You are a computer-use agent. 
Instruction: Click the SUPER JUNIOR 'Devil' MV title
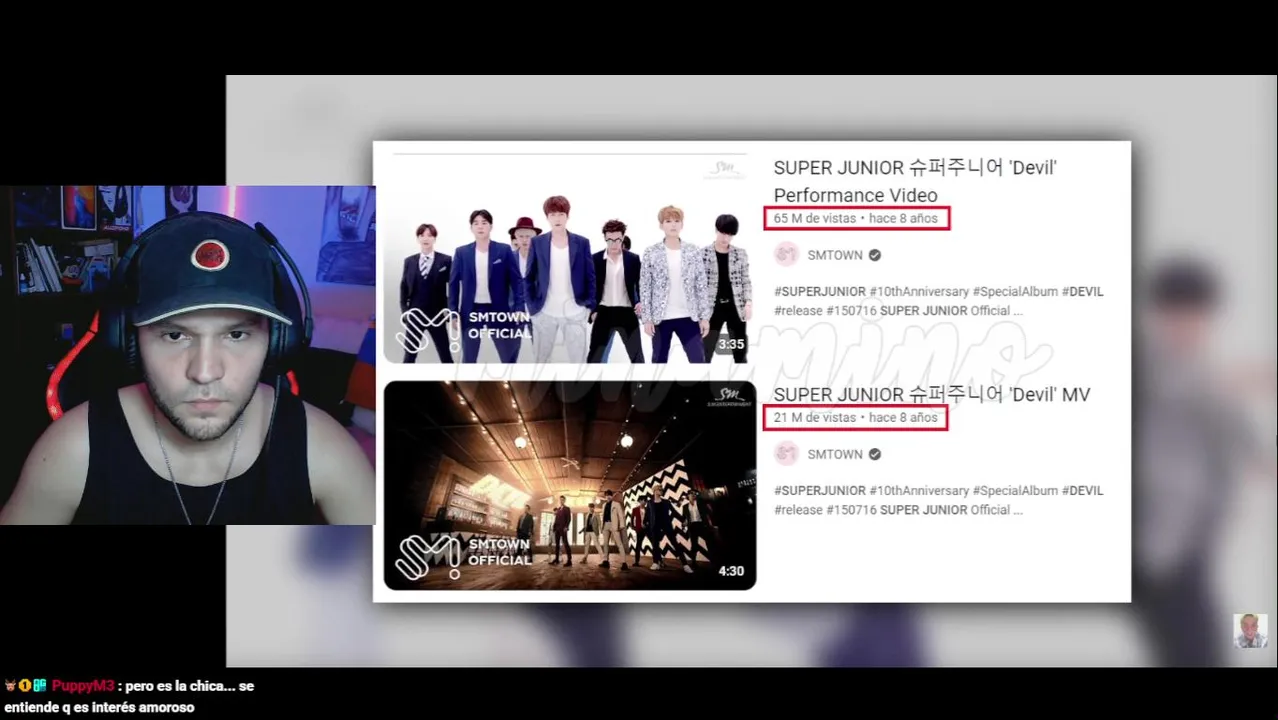tap(931, 394)
